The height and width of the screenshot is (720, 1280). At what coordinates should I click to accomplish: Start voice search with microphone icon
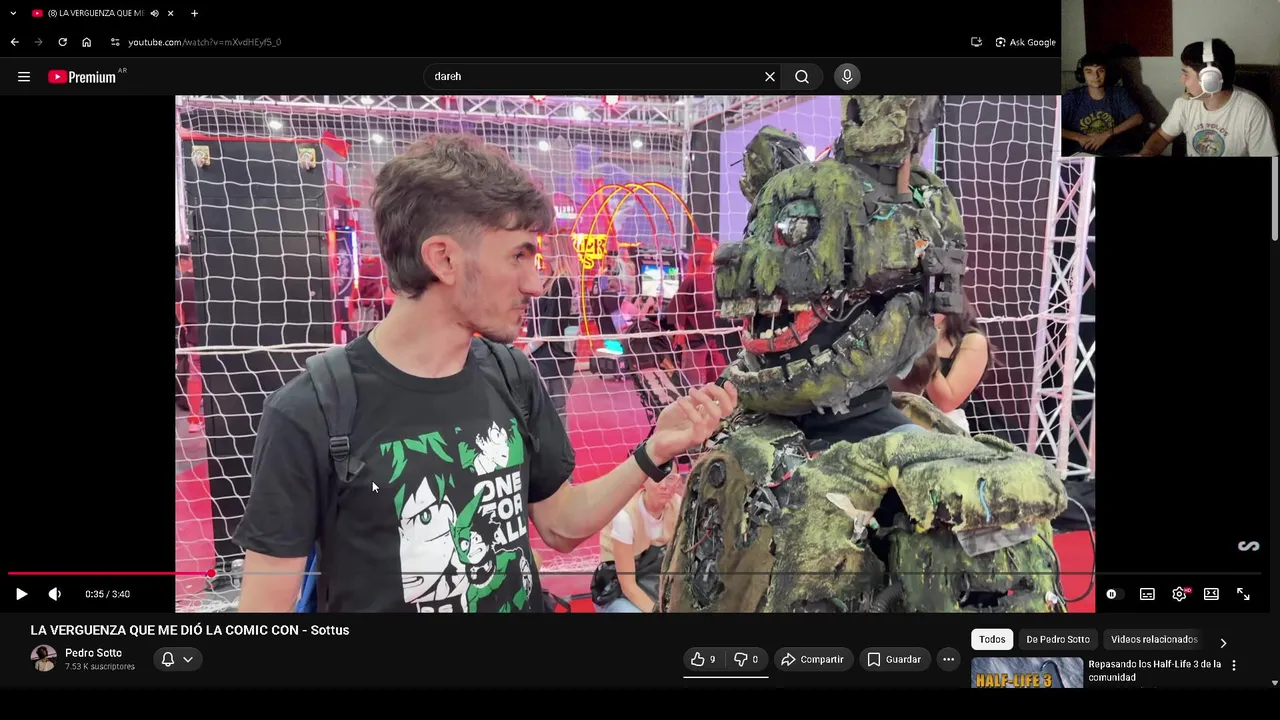click(x=847, y=76)
